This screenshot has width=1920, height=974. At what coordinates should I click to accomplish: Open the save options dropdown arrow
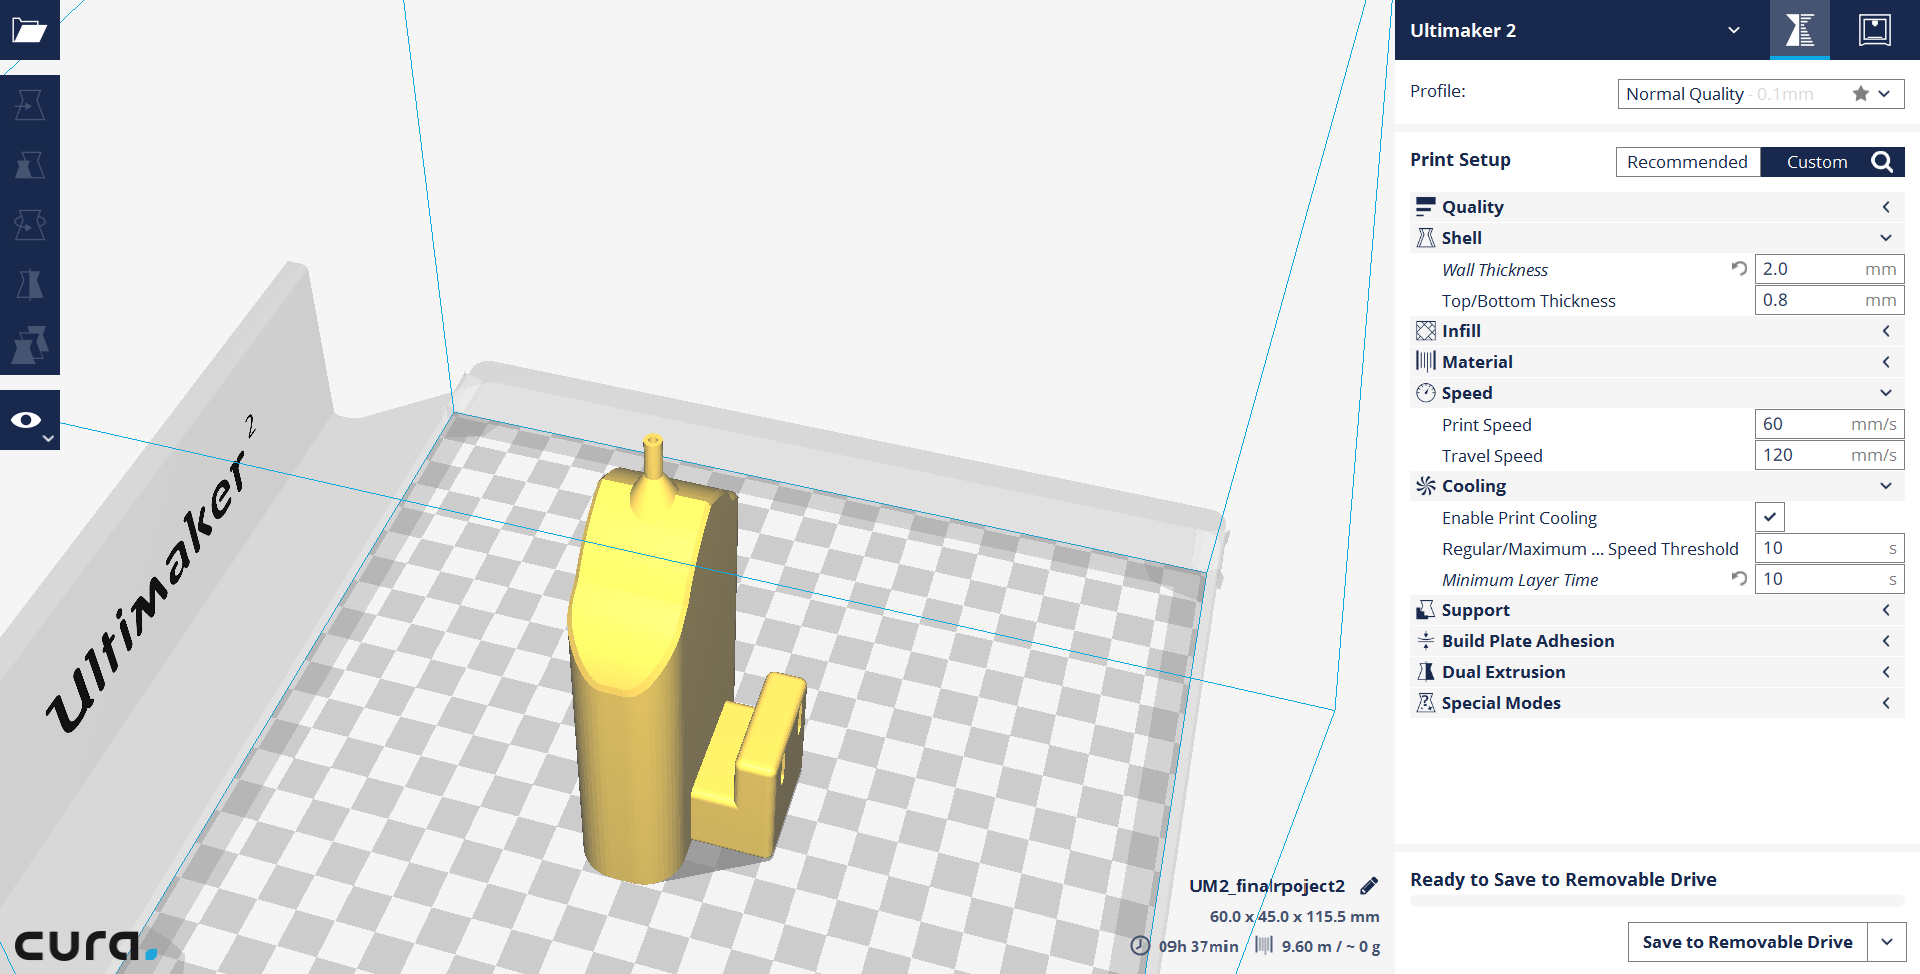(x=1887, y=942)
